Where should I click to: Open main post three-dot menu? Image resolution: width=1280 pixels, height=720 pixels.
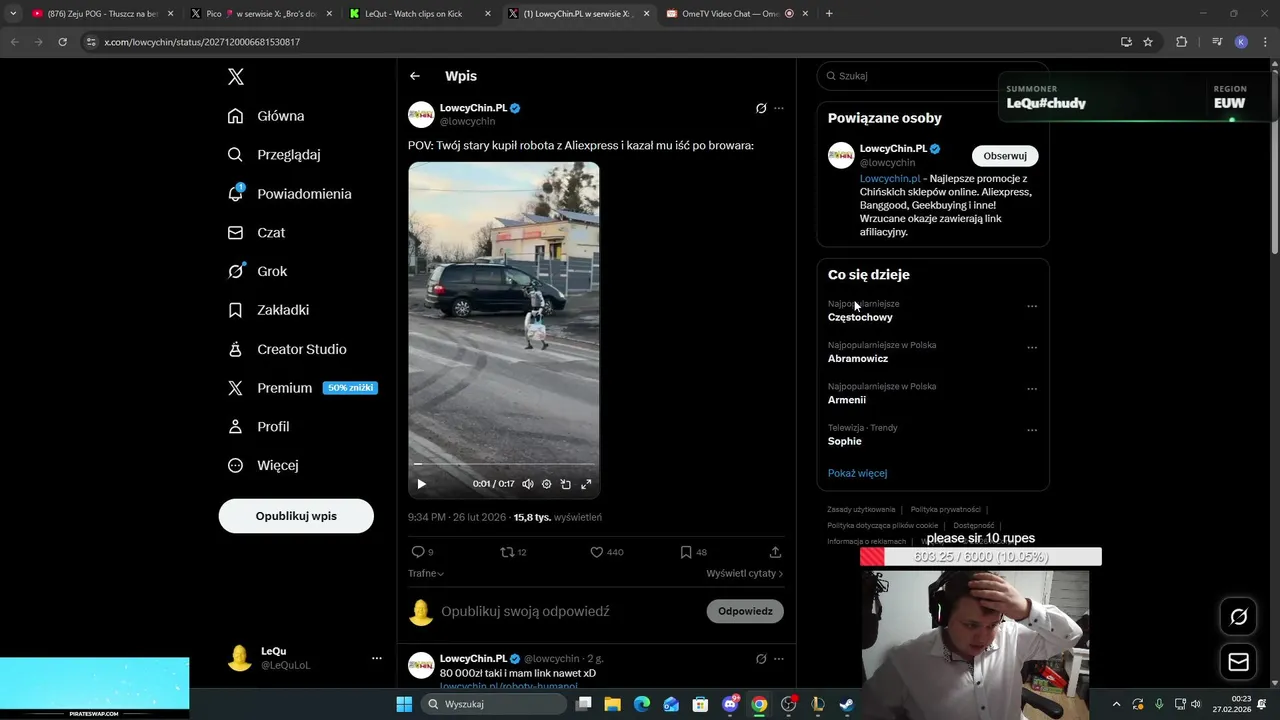[779, 108]
